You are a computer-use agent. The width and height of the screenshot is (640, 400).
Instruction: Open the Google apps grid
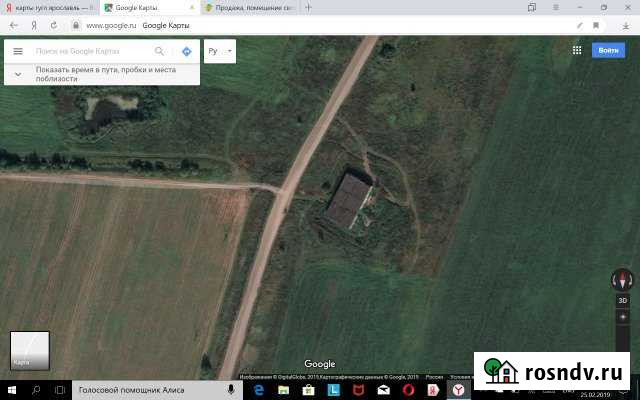(577, 50)
